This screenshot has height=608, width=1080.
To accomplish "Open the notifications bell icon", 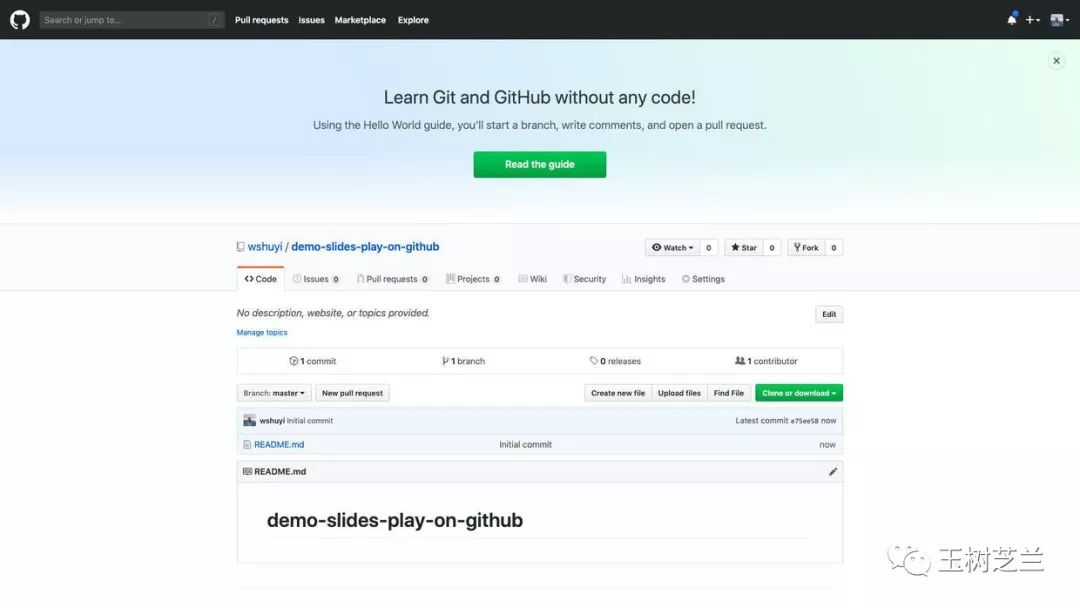I will 1011,20.
